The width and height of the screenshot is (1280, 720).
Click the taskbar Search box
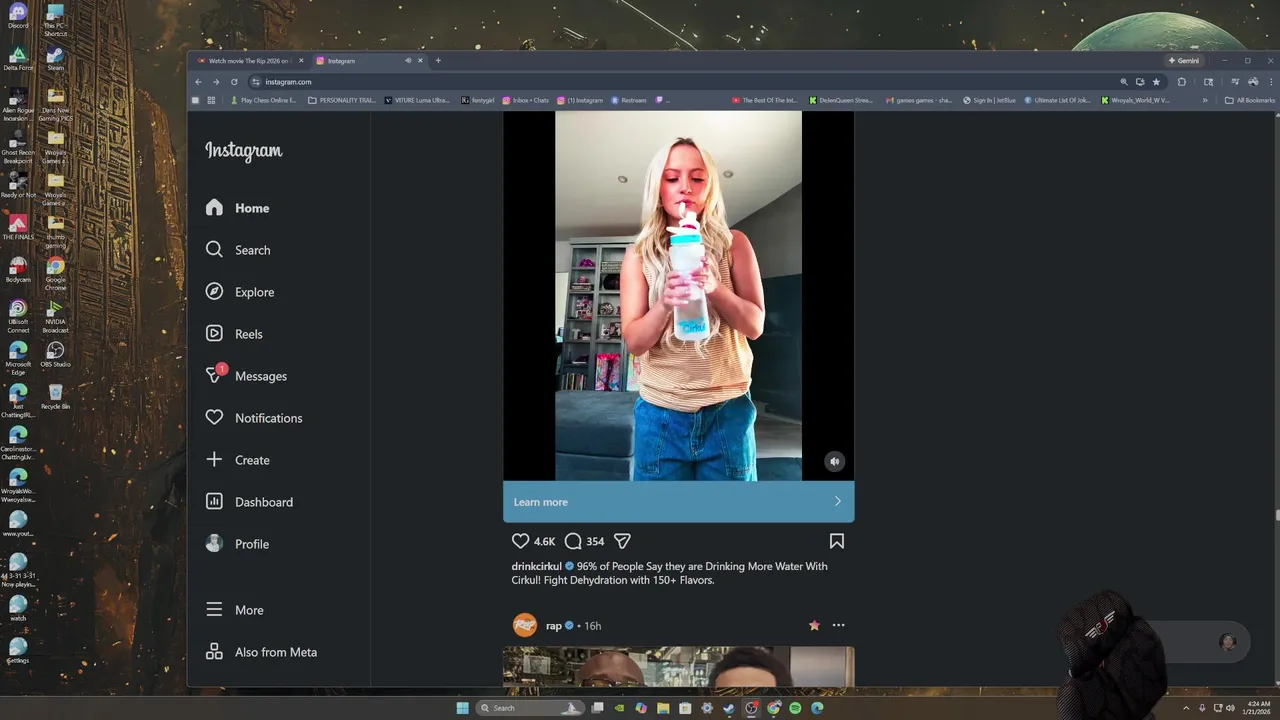pos(530,708)
